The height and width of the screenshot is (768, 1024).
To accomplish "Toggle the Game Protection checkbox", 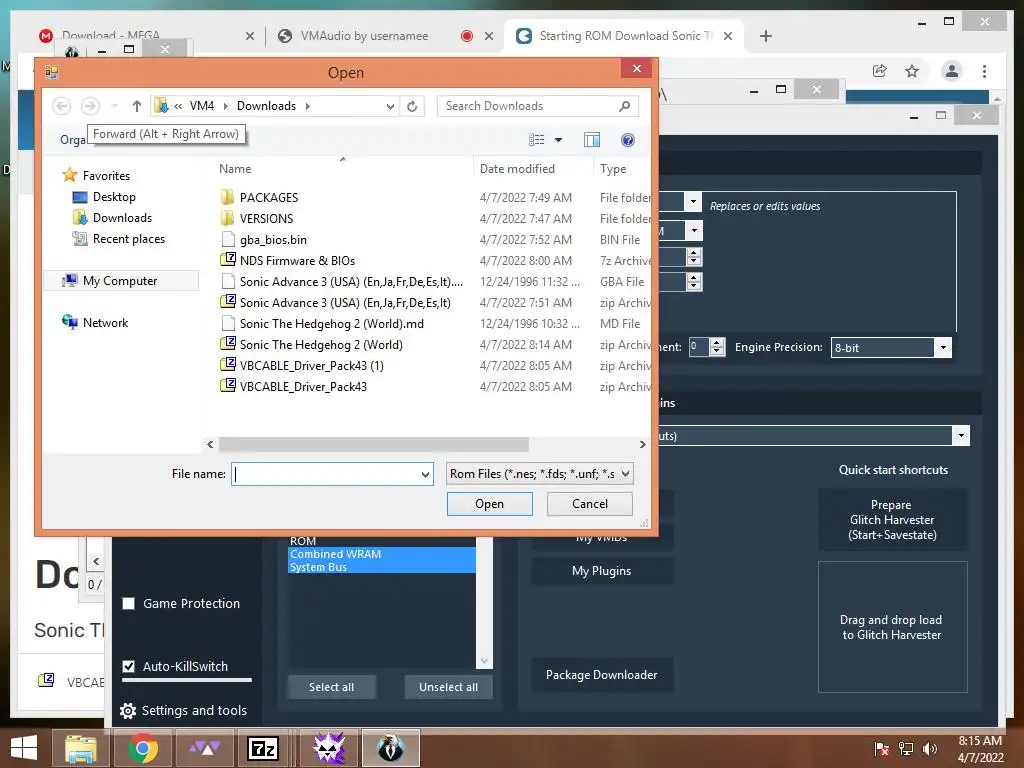I will pyautogui.click(x=129, y=603).
